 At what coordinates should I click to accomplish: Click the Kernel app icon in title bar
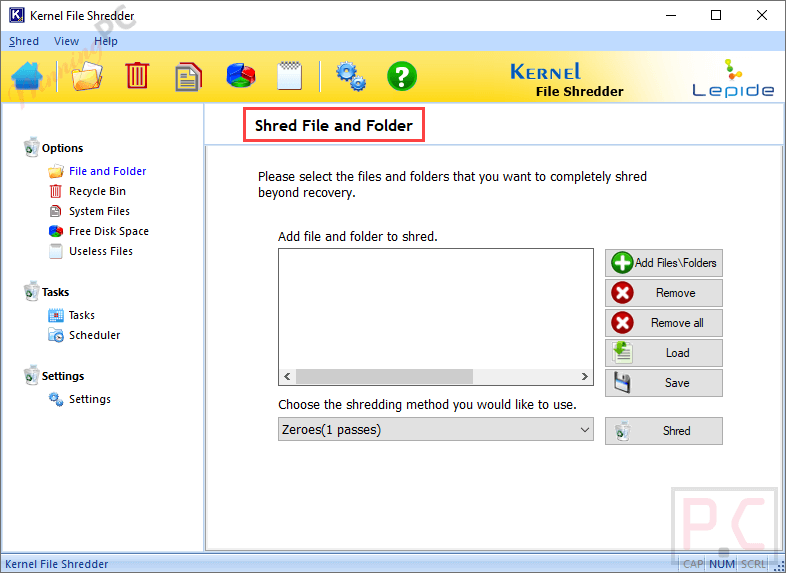pos(17,15)
